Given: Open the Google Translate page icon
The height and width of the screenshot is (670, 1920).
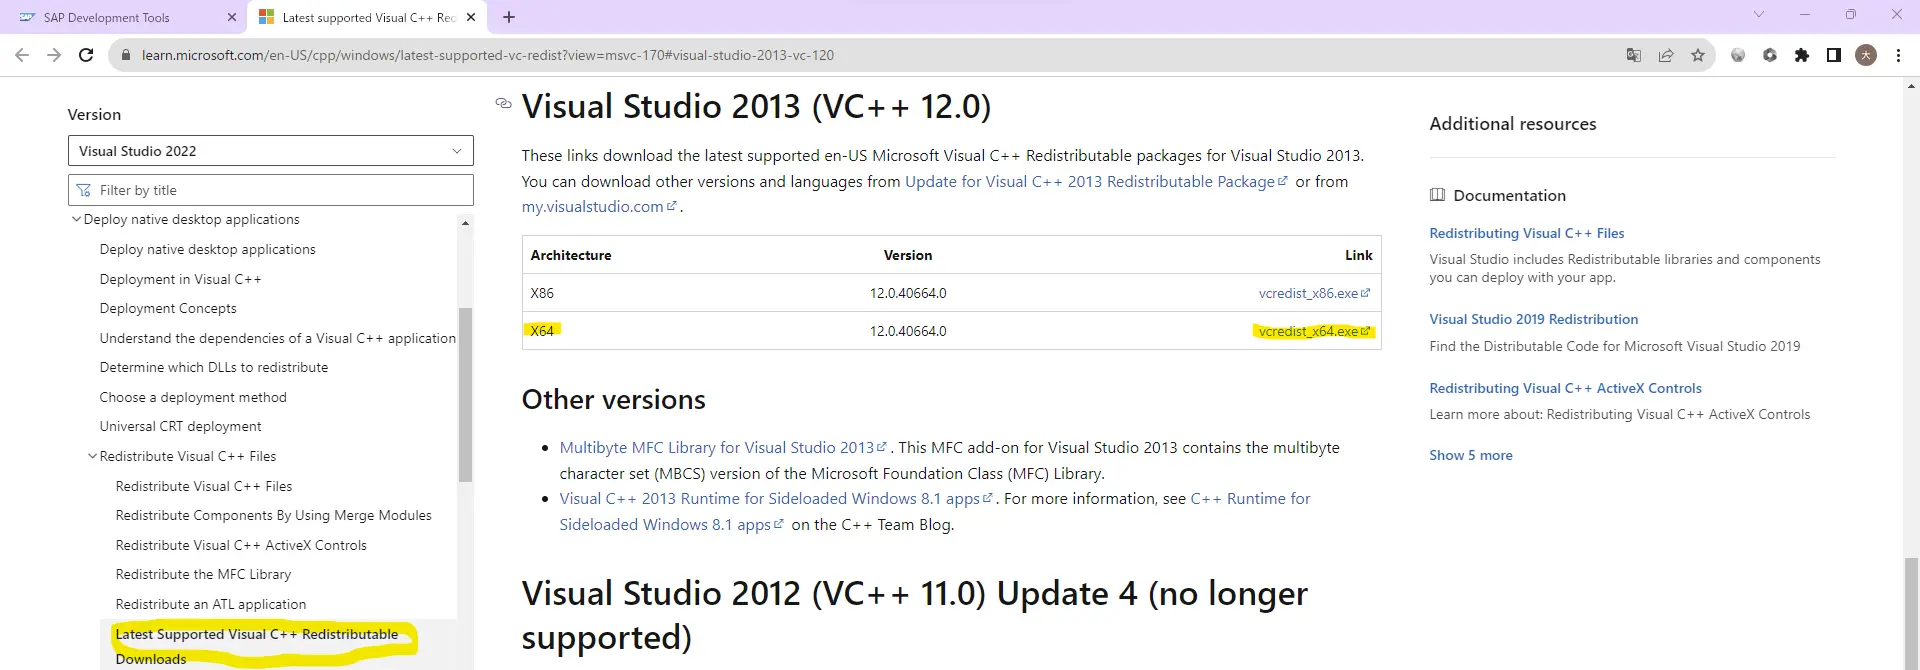Looking at the screenshot, I should pyautogui.click(x=1634, y=55).
